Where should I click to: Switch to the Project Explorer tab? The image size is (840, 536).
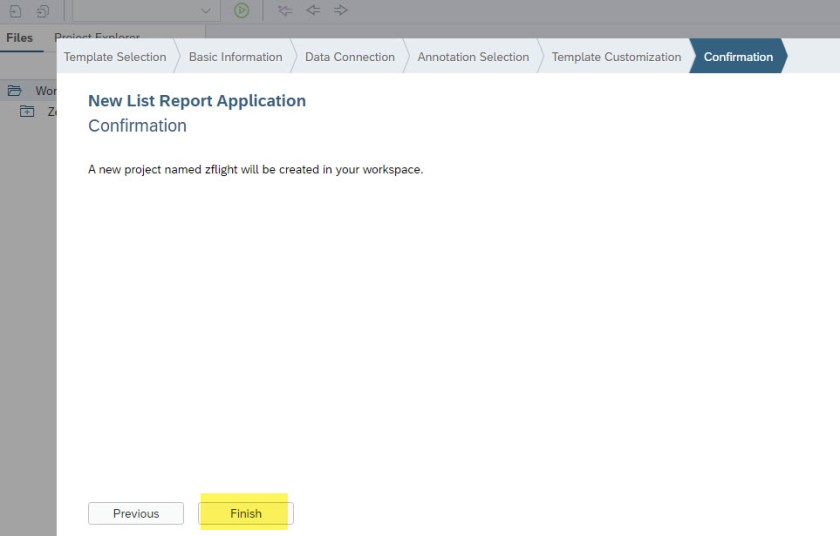pos(96,38)
